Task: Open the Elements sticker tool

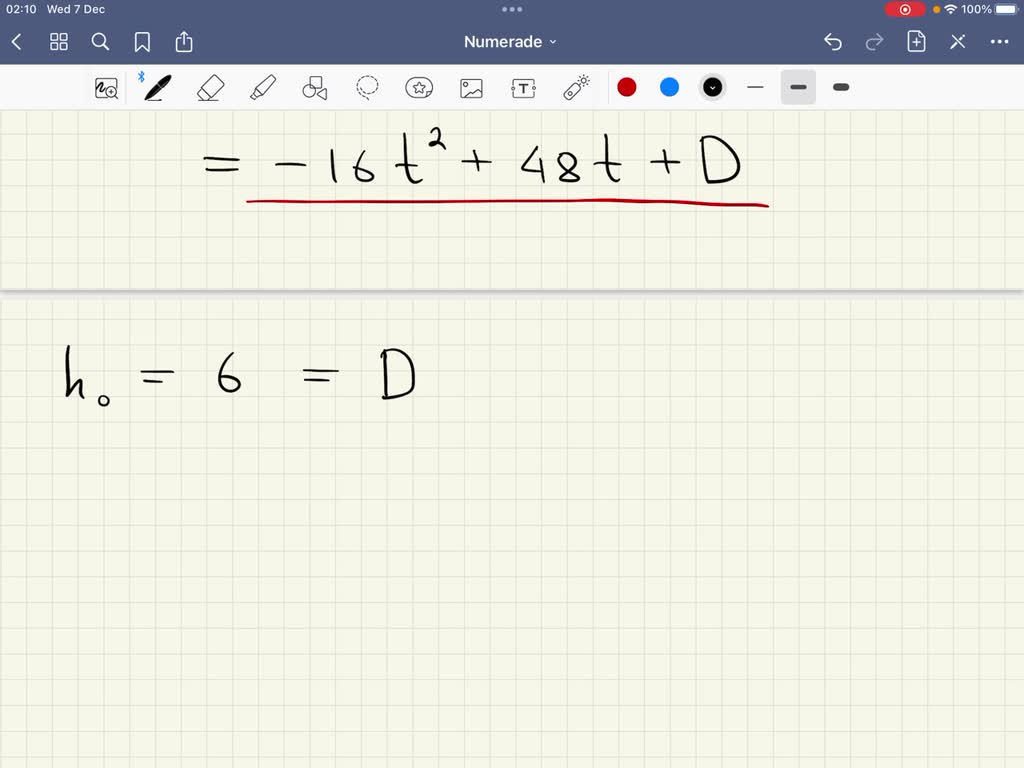Action: coord(419,88)
